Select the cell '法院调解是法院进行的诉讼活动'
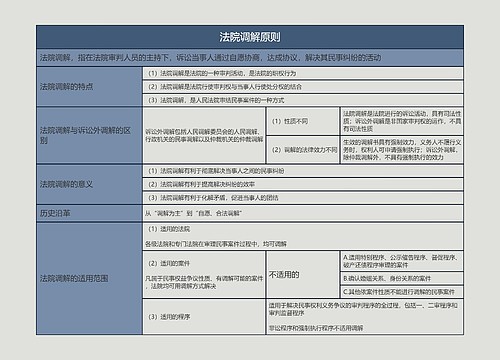500x360 pixels. [x=402, y=121]
